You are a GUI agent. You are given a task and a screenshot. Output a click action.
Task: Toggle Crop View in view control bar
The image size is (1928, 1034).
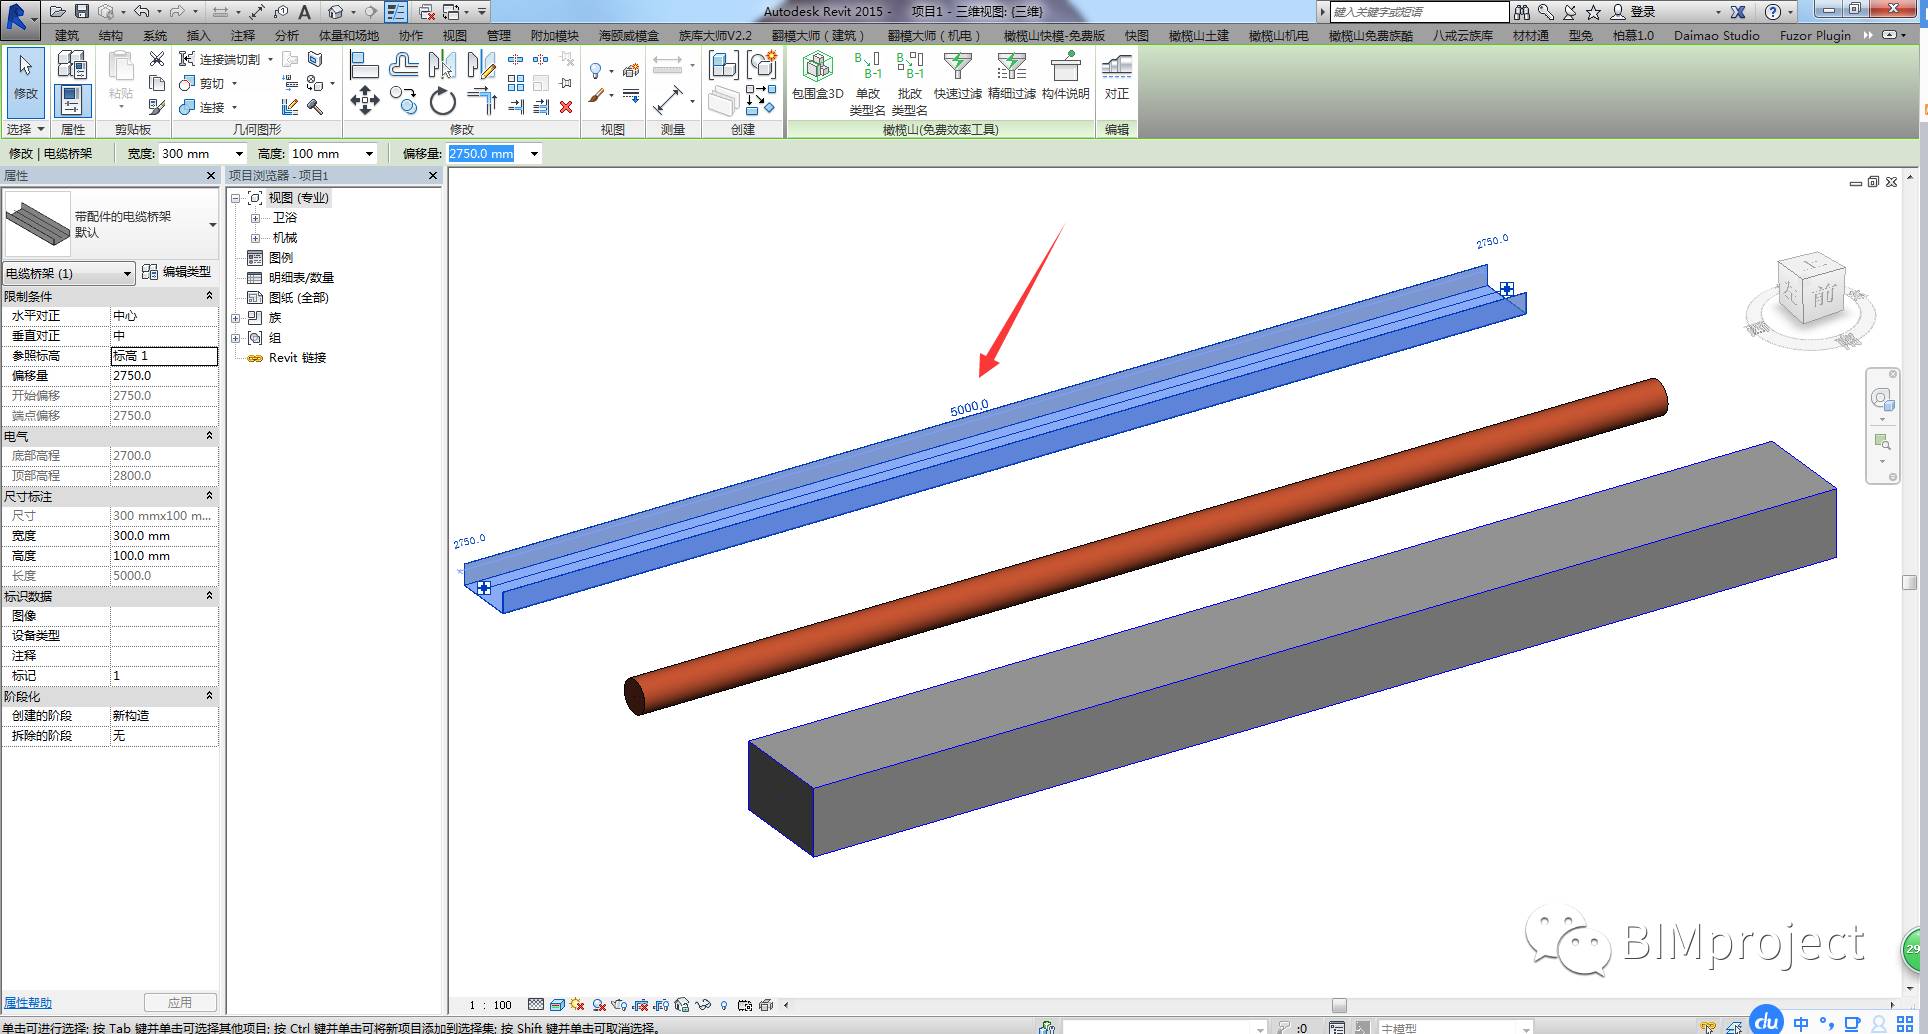[x=641, y=1005]
